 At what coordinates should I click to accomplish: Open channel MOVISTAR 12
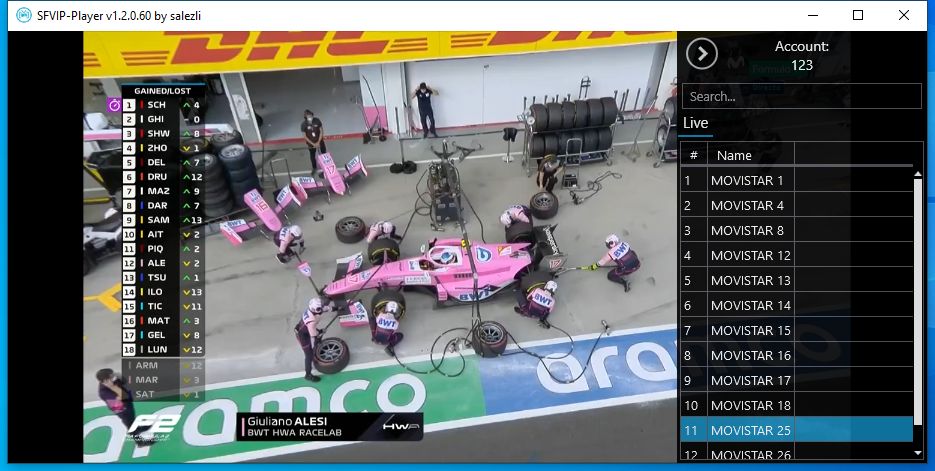(797, 255)
